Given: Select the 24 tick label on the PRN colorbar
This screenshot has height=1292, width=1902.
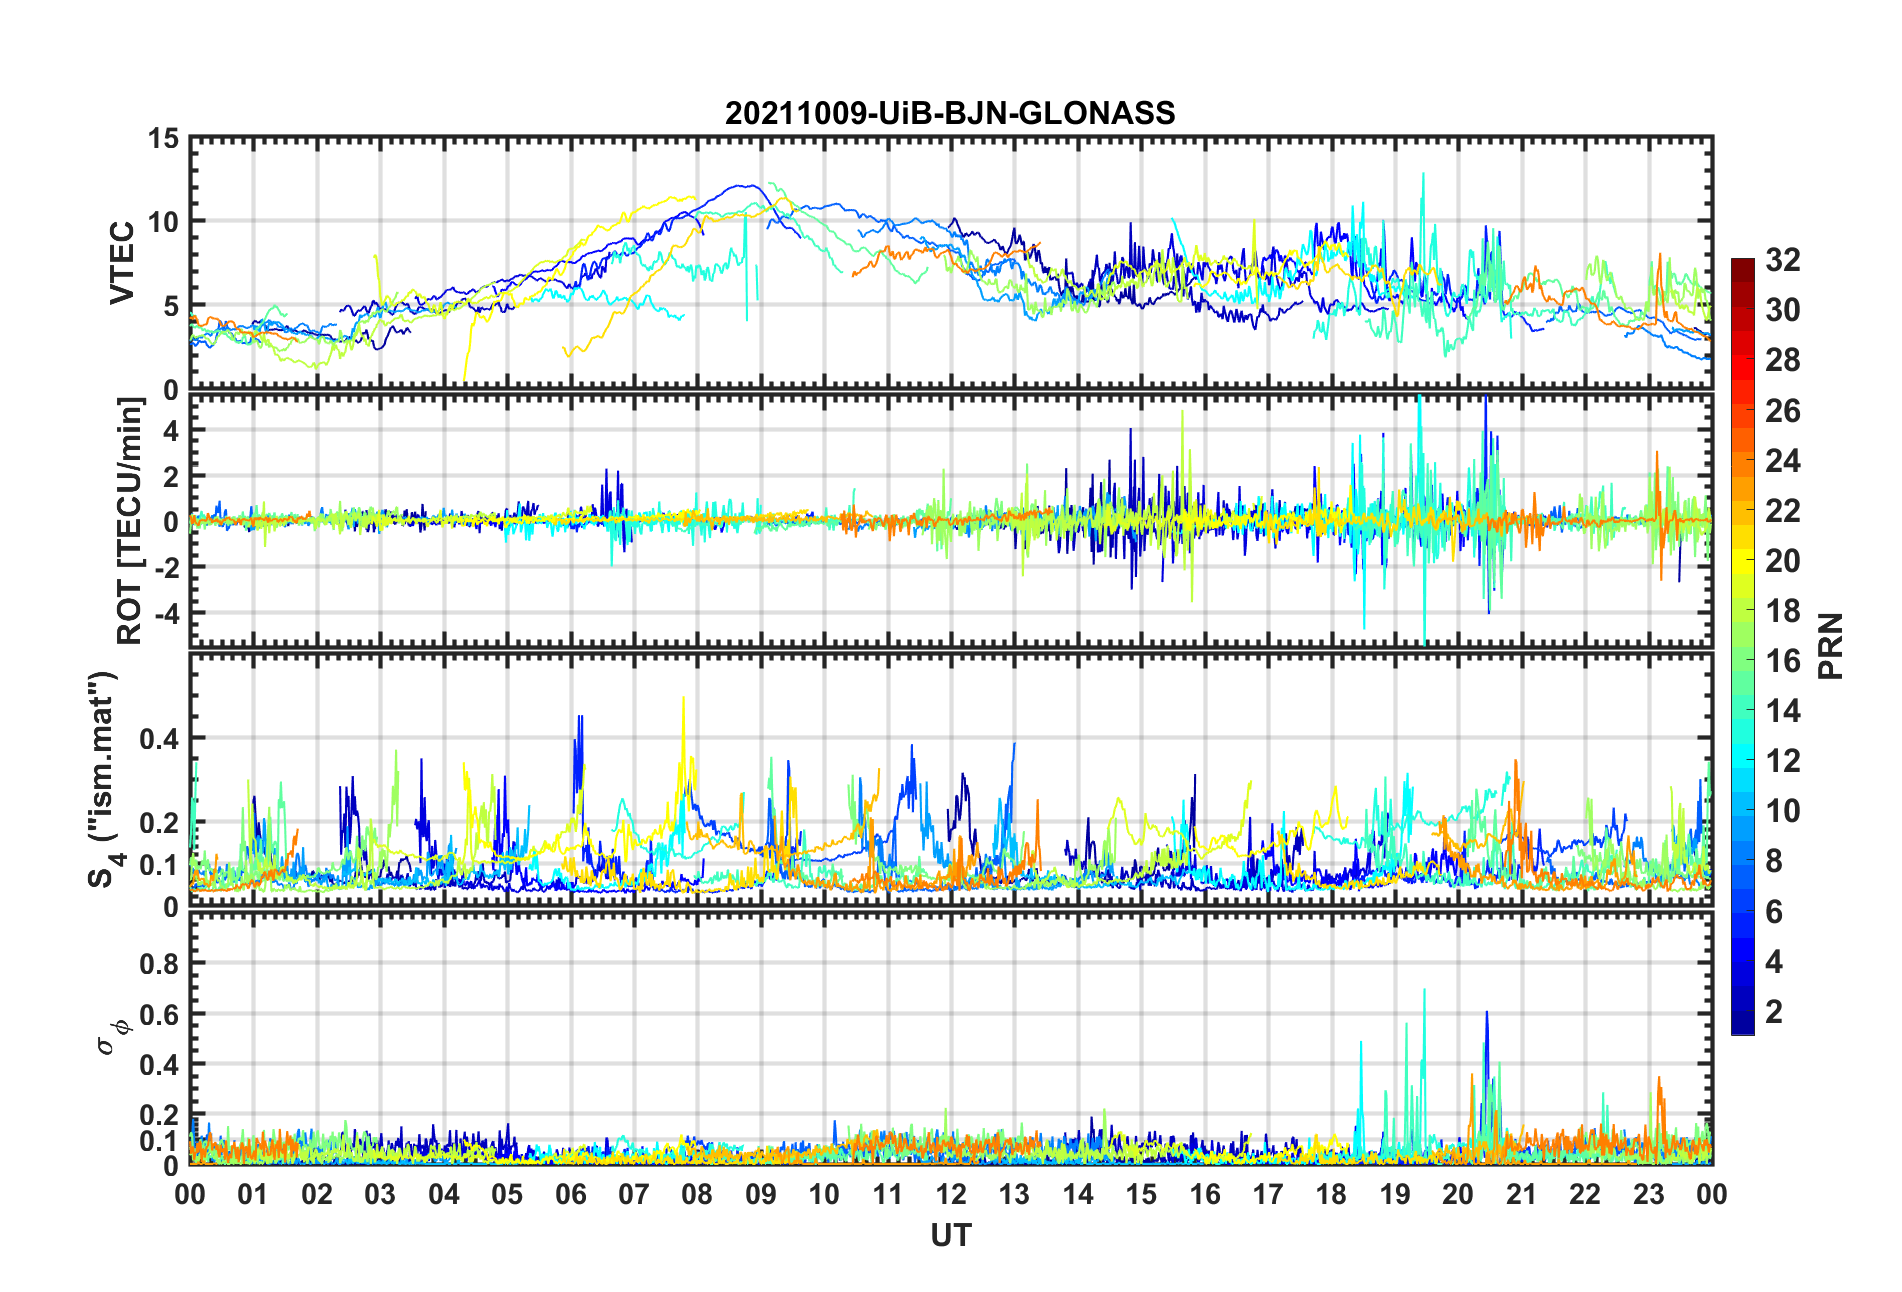Looking at the screenshot, I should point(1782,461).
